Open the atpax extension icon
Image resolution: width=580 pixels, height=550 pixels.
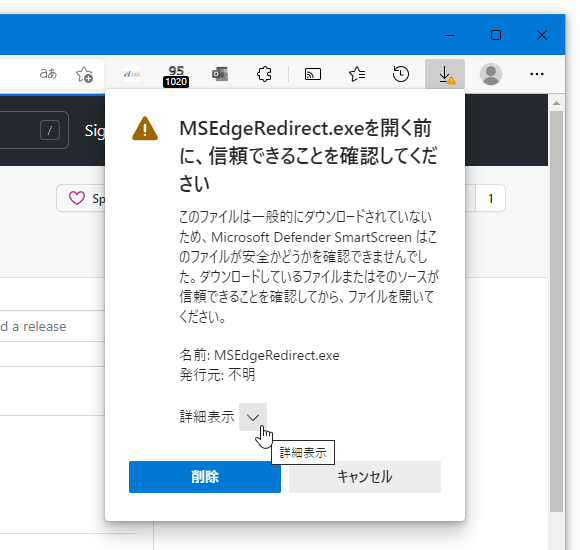[x=132, y=74]
